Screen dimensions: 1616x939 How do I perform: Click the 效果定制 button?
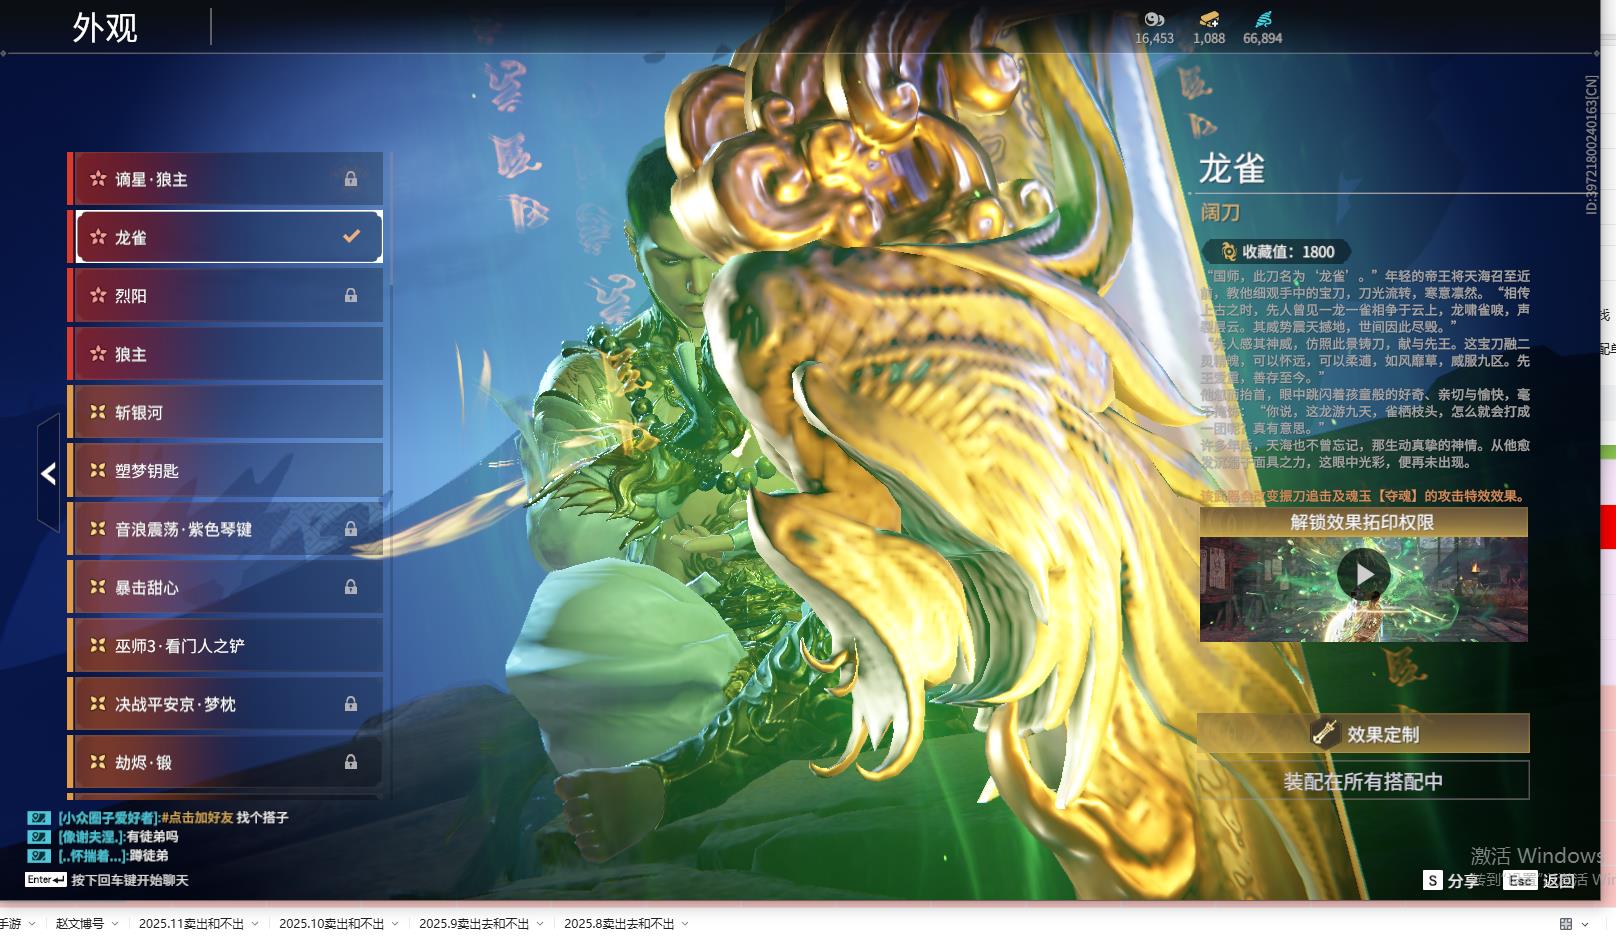tap(1363, 734)
